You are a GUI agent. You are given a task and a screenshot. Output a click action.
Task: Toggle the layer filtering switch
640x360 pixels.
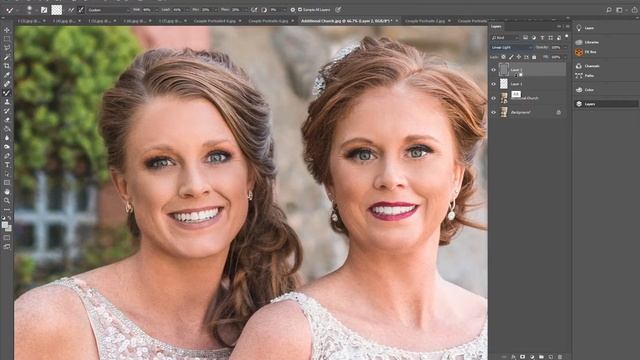click(567, 36)
